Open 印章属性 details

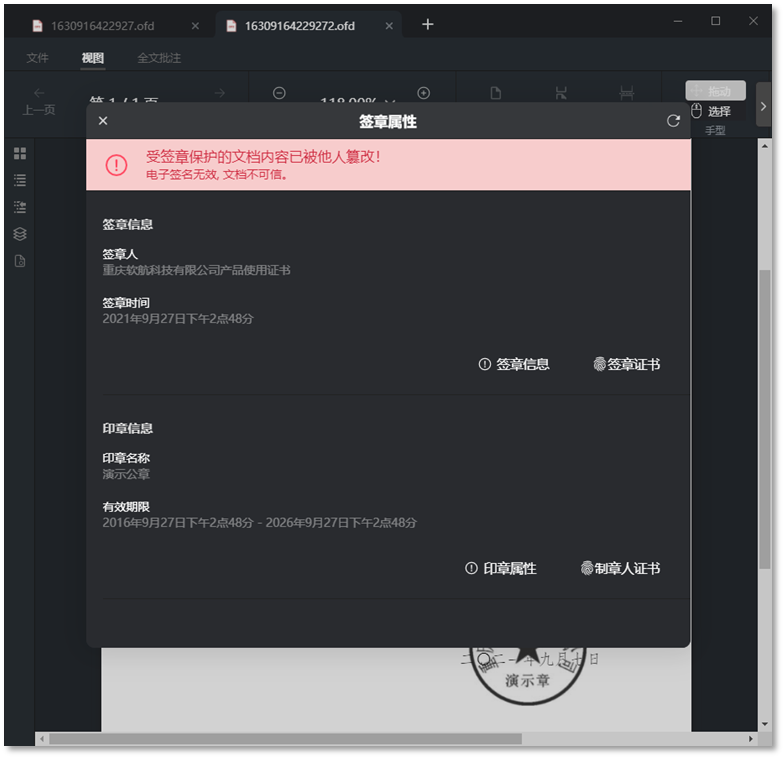[500, 568]
